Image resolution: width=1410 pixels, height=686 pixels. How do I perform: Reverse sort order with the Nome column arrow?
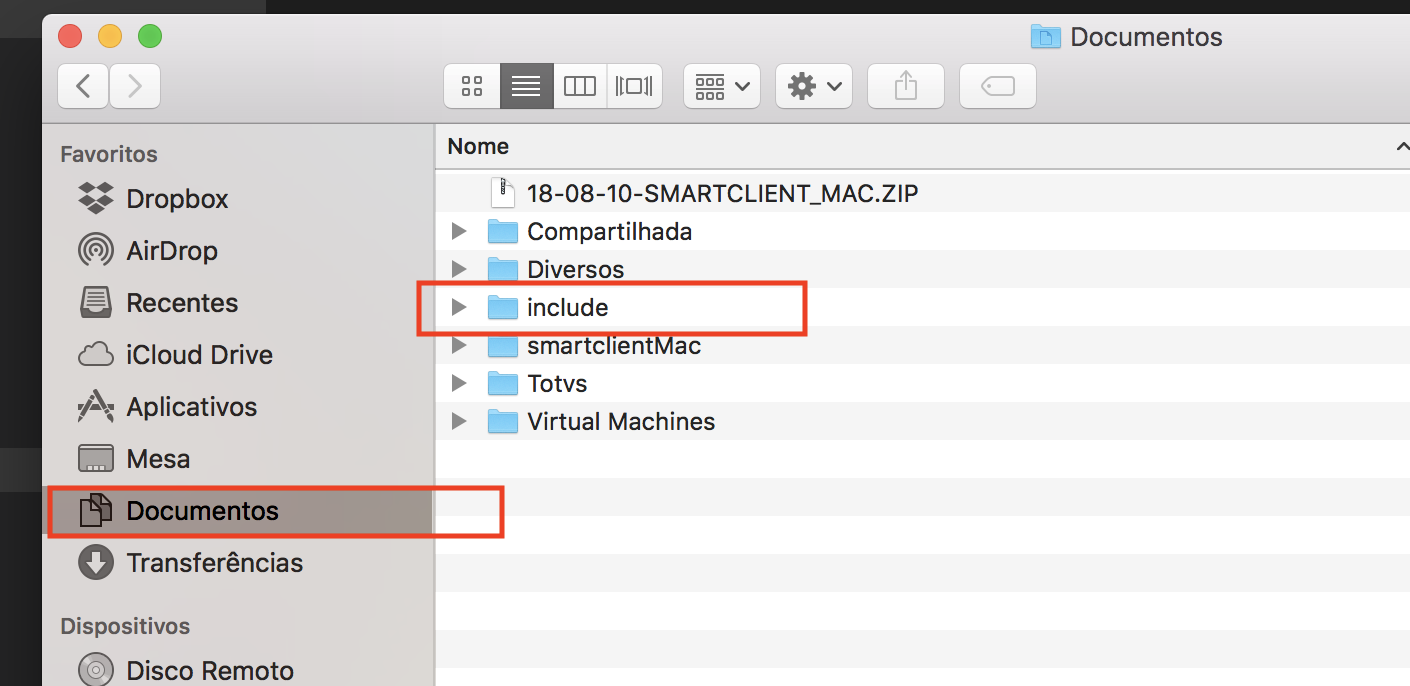click(x=1402, y=147)
